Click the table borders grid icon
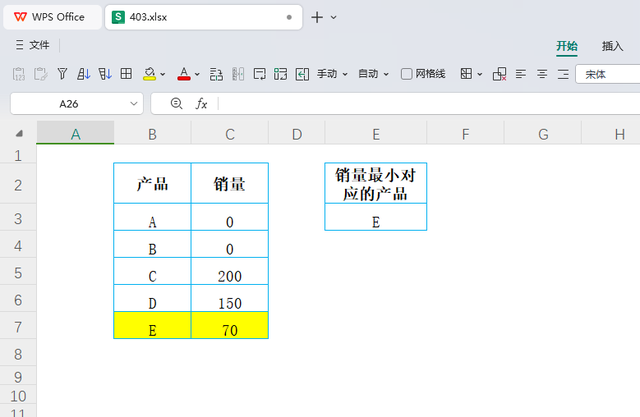Image resolution: width=640 pixels, height=417 pixels. tap(126, 74)
